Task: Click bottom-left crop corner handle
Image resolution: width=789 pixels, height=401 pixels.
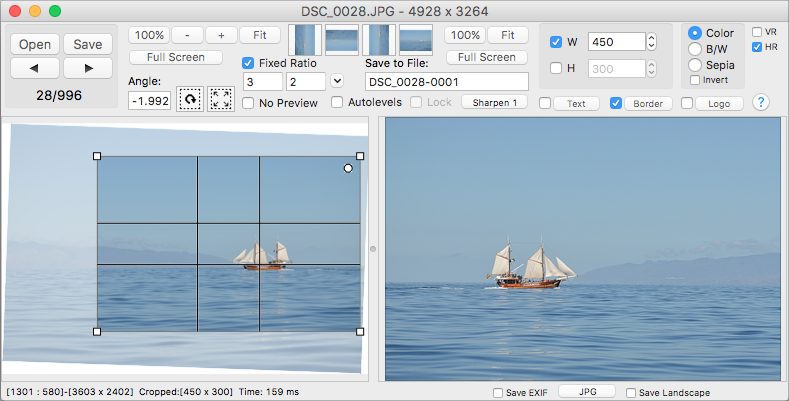Action: (97, 332)
